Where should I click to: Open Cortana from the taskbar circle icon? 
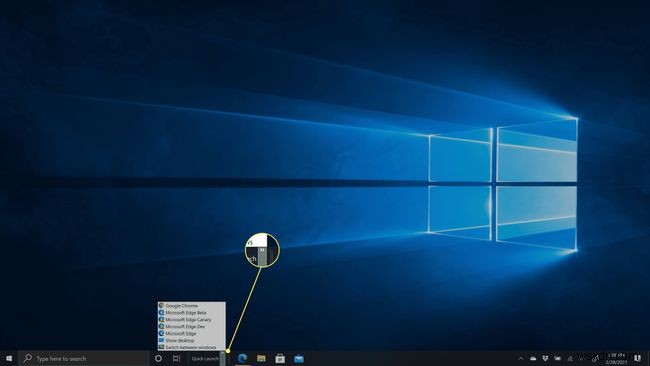tap(158, 359)
